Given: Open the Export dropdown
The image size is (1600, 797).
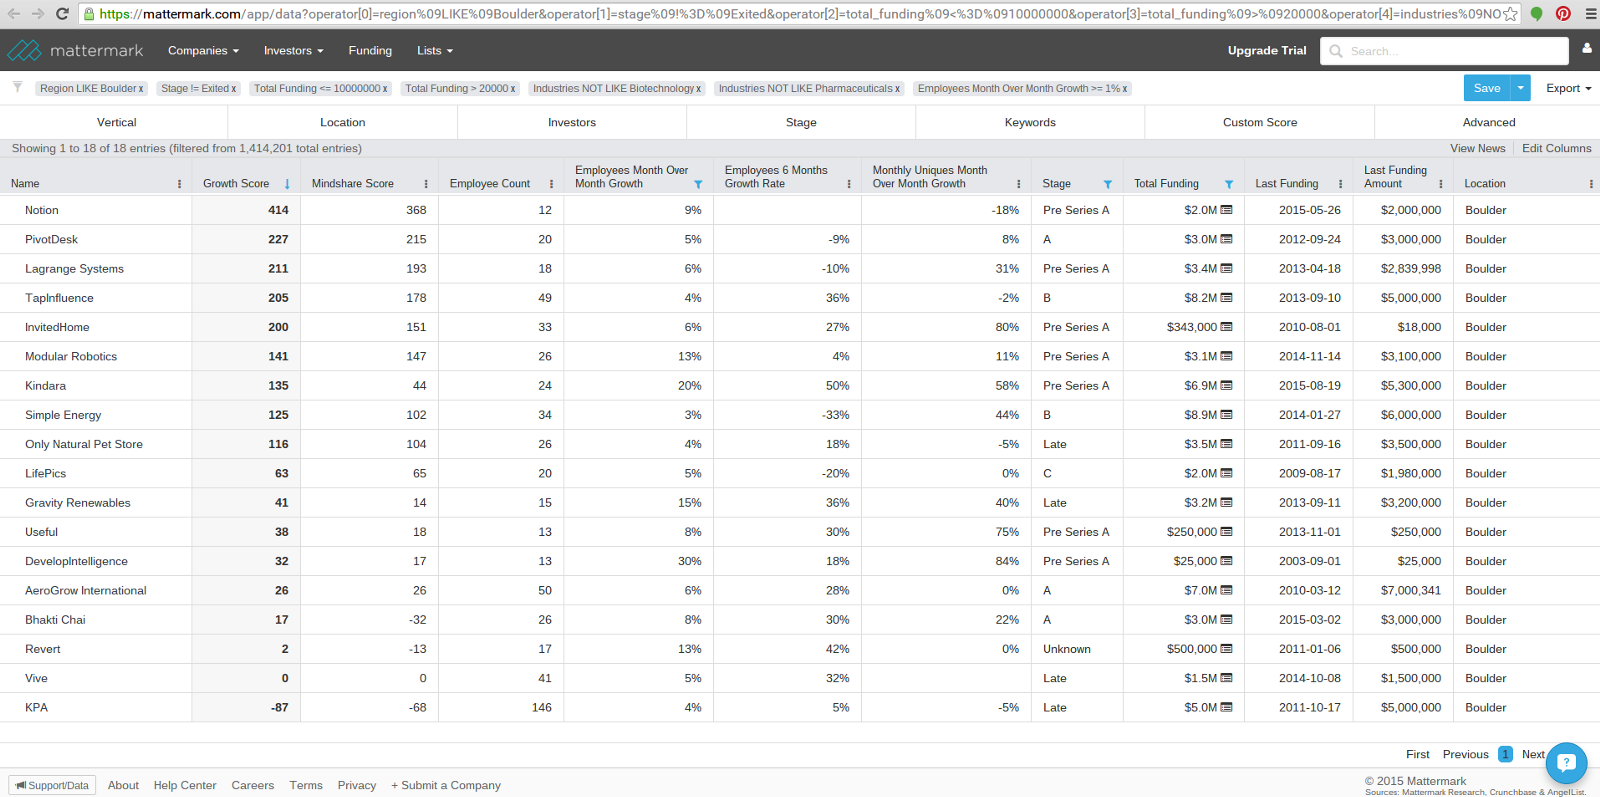Looking at the screenshot, I should tap(1568, 88).
